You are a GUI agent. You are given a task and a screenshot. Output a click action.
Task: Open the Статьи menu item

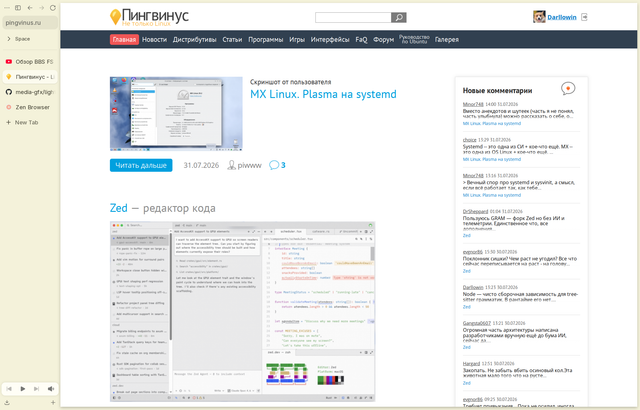pyautogui.click(x=232, y=40)
